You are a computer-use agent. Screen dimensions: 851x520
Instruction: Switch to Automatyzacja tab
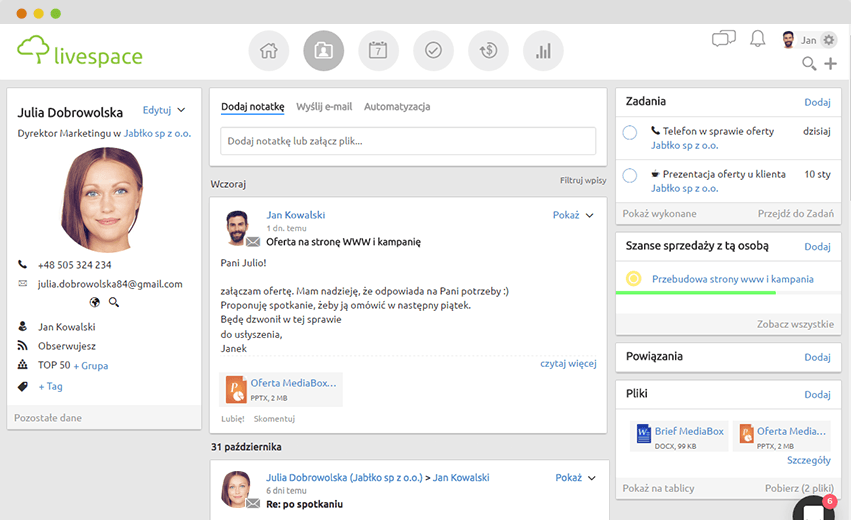click(397, 106)
